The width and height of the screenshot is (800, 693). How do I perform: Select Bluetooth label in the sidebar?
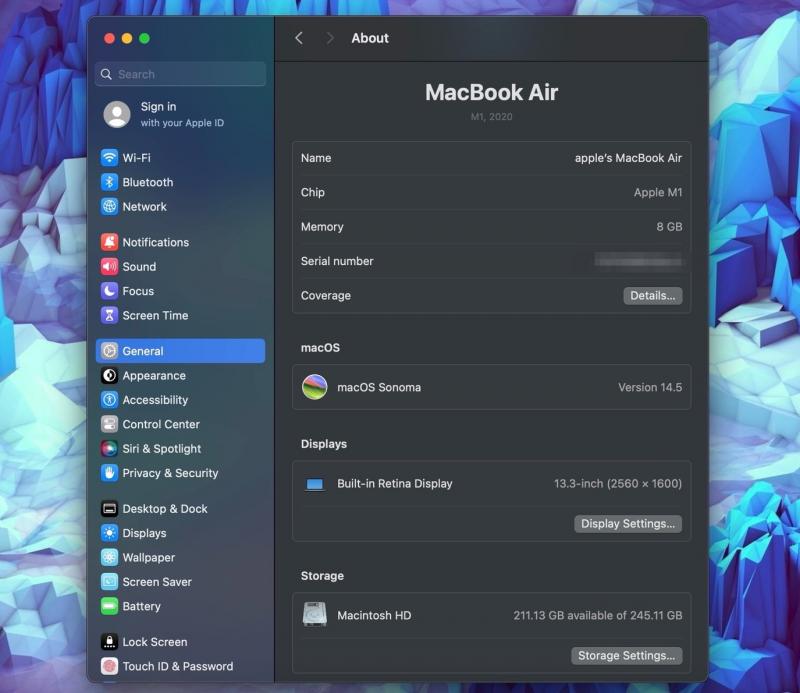[x=147, y=182]
